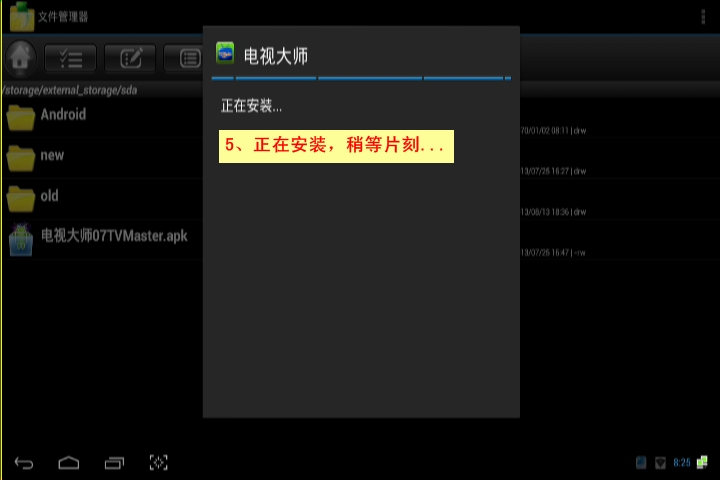Go to the Home folder icon

click(x=20, y=58)
